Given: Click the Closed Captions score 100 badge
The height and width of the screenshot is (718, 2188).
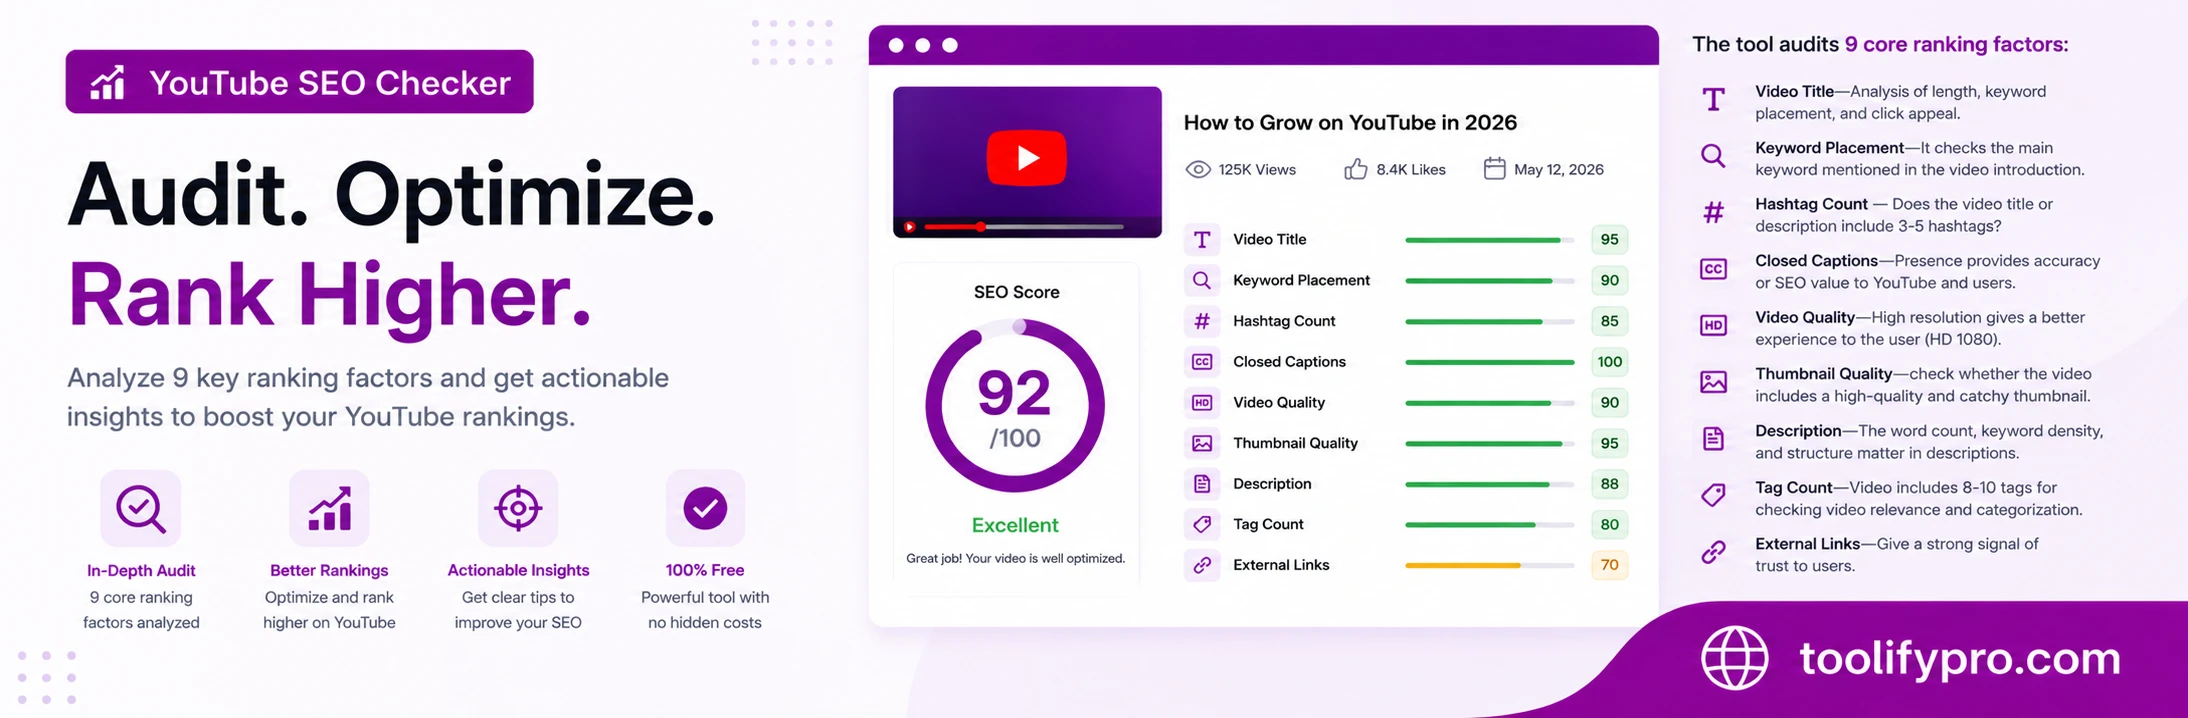Looking at the screenshot, I should pos(1609,362).
